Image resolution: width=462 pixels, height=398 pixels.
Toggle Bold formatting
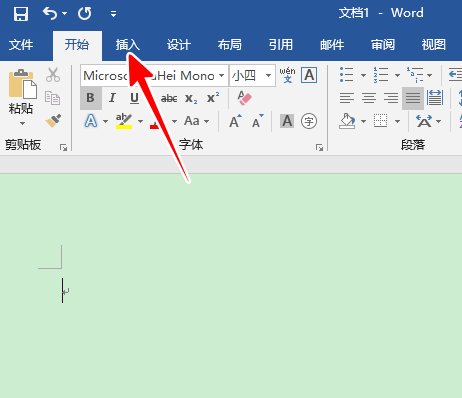[x=90, y=98]
